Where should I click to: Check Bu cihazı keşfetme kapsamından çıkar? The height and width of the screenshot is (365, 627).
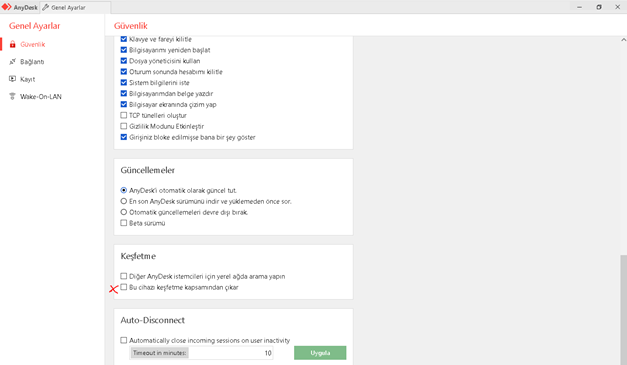tap(124, 287)
